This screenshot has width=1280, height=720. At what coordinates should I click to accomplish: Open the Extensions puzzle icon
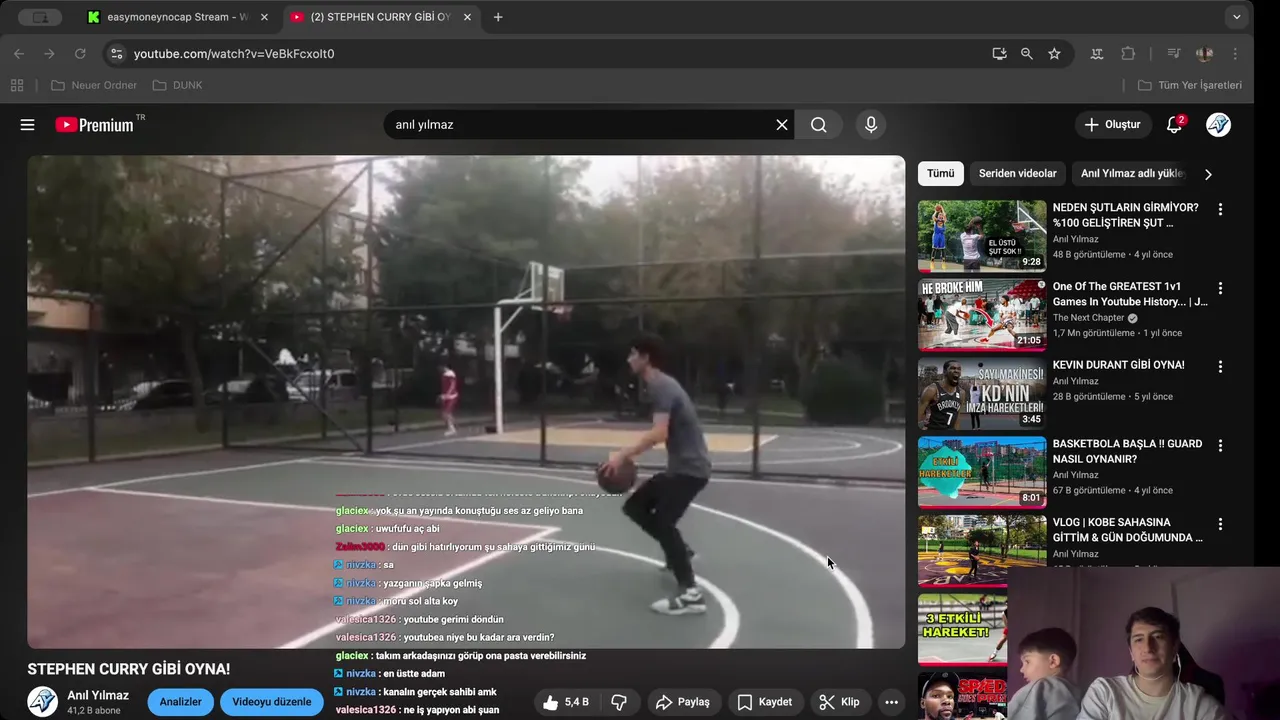tap(1128, 54)
